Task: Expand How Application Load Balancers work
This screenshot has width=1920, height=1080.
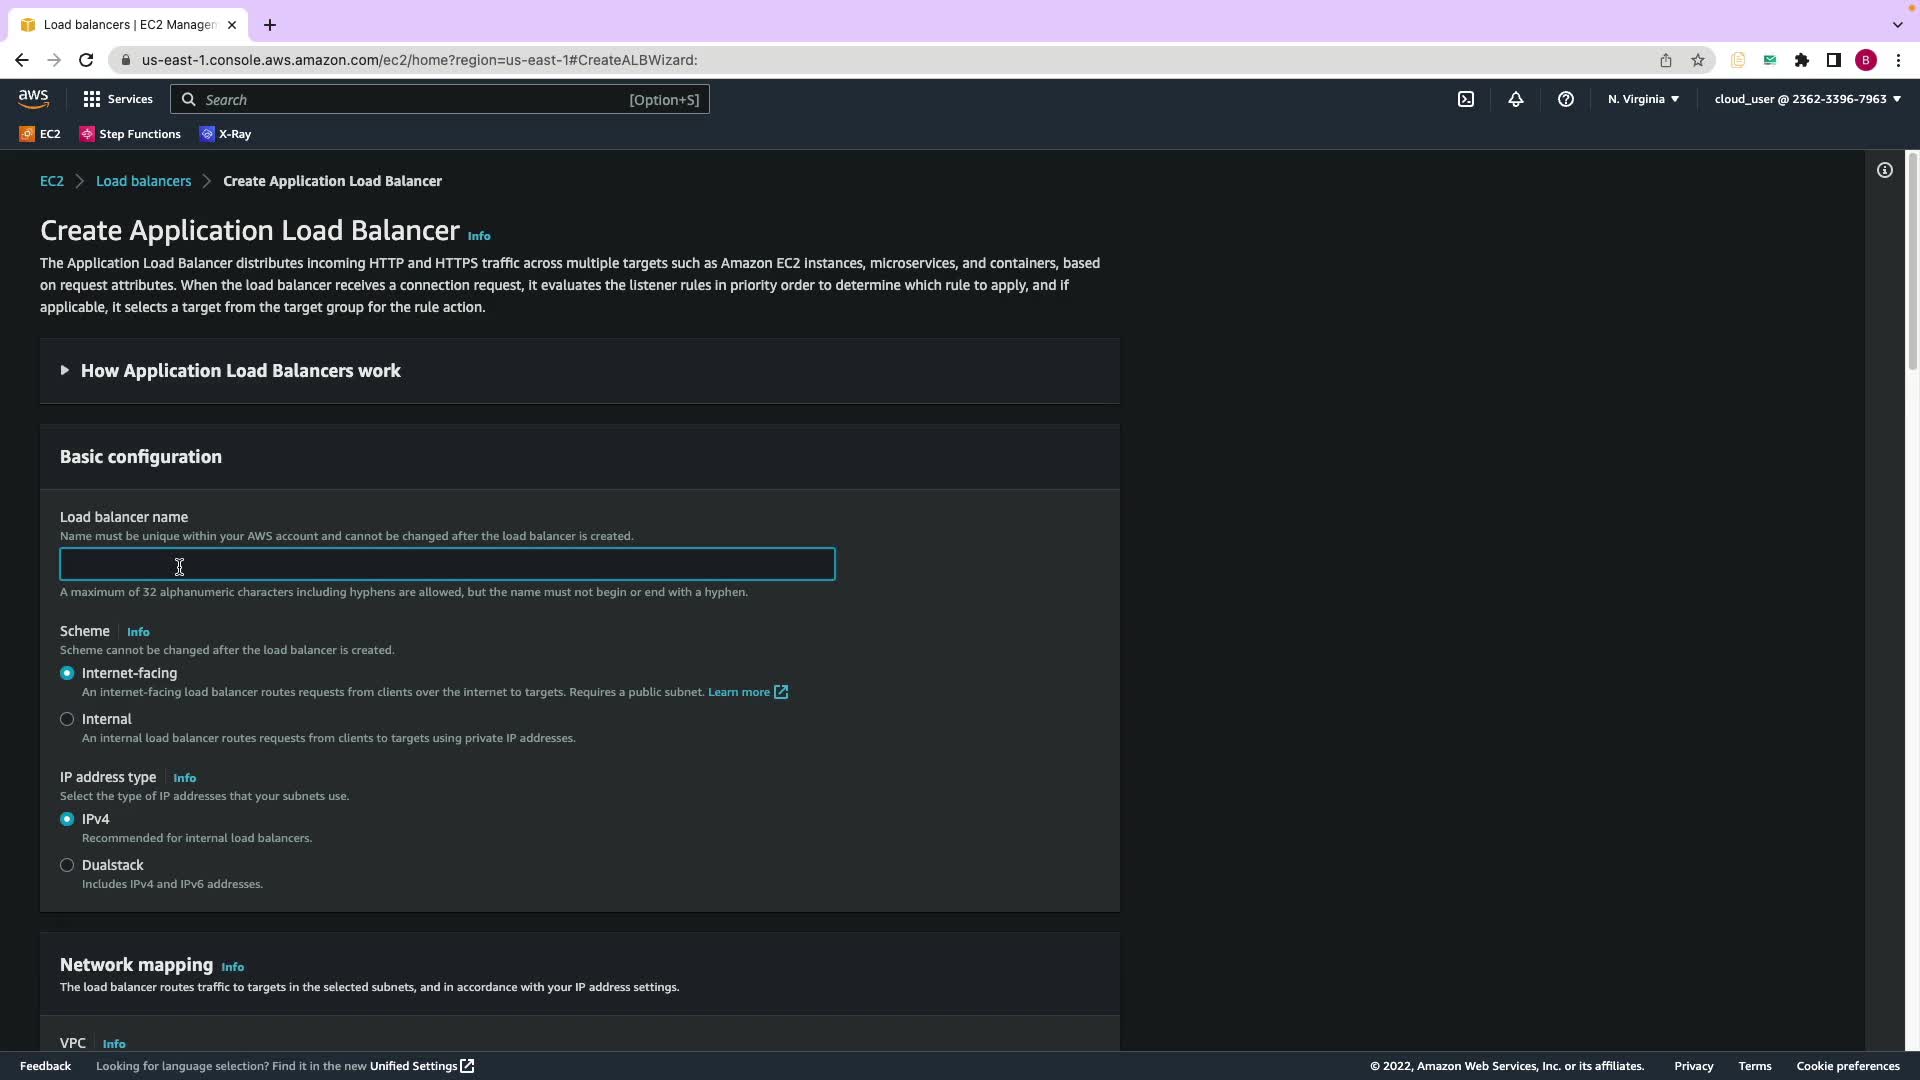Action: coord(240,371)
